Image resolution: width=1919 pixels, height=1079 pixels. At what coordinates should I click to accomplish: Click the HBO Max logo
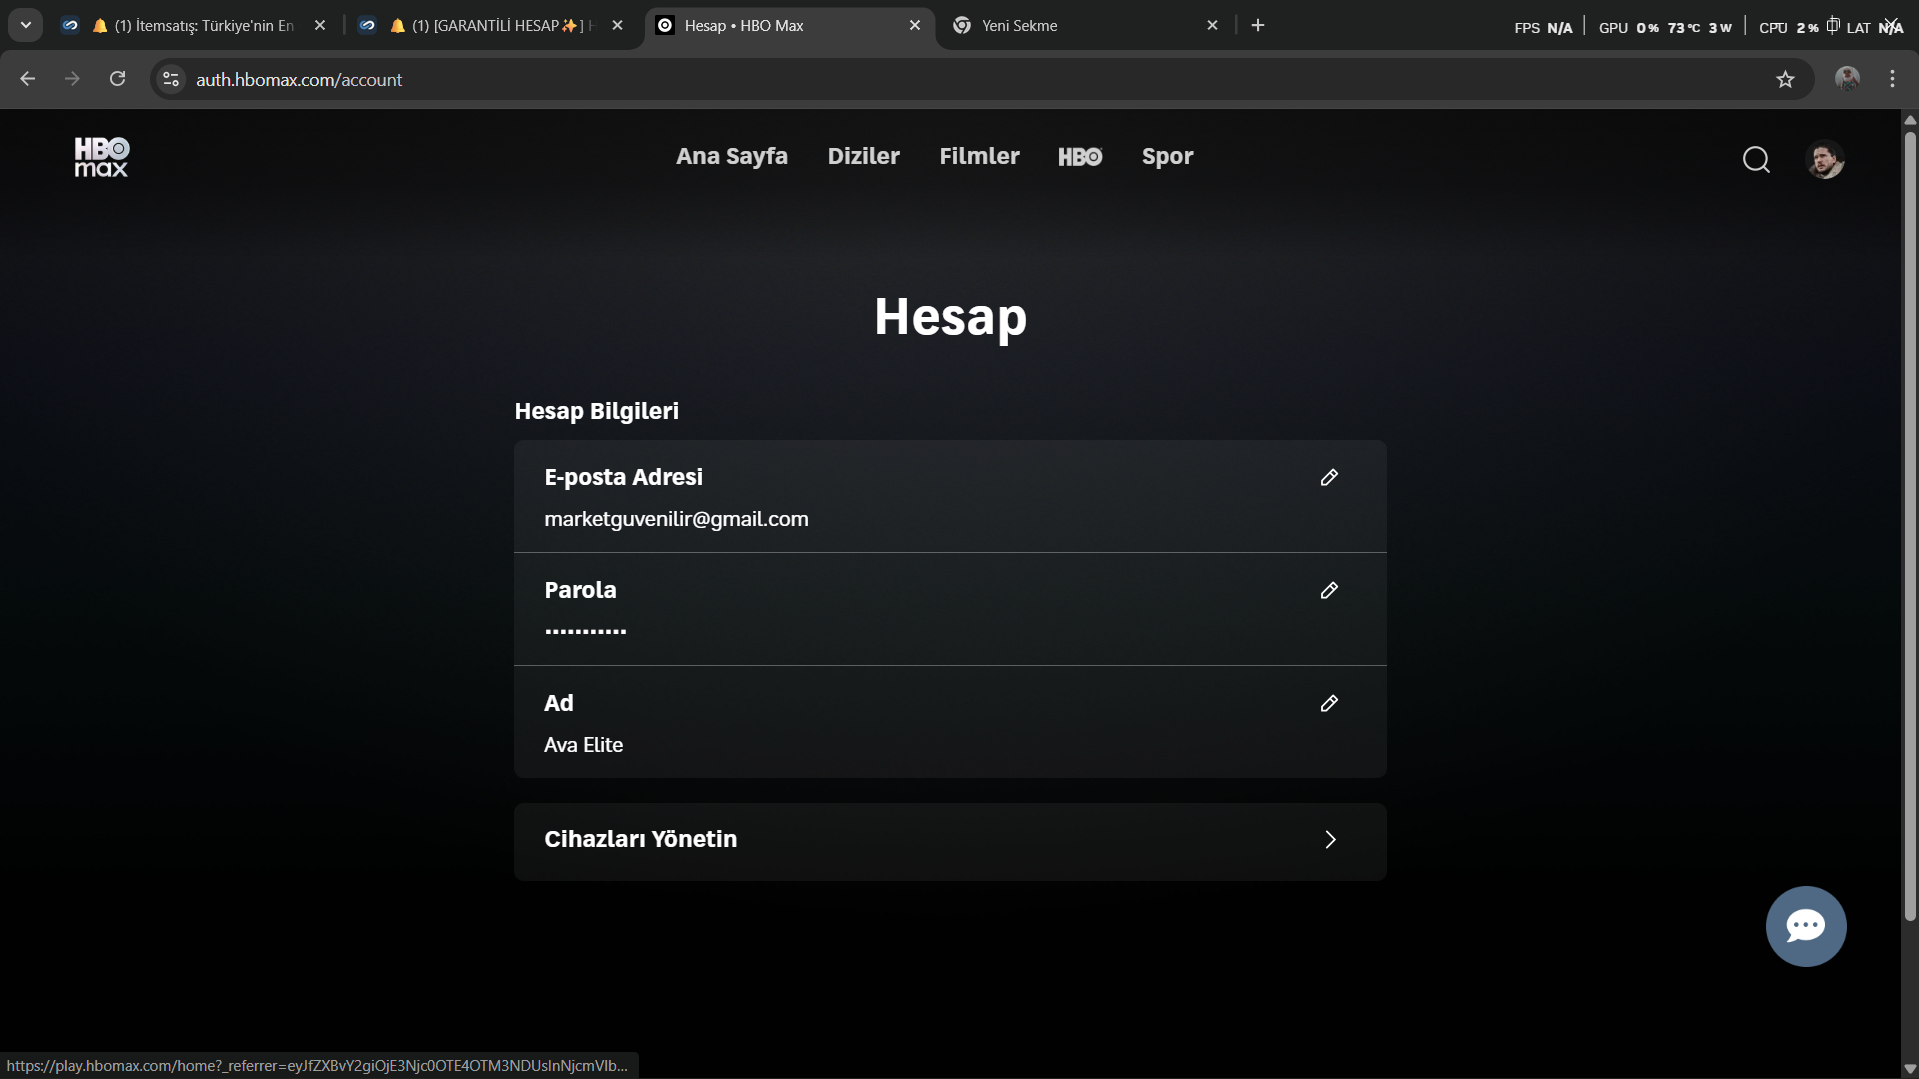tap(101, 157)
